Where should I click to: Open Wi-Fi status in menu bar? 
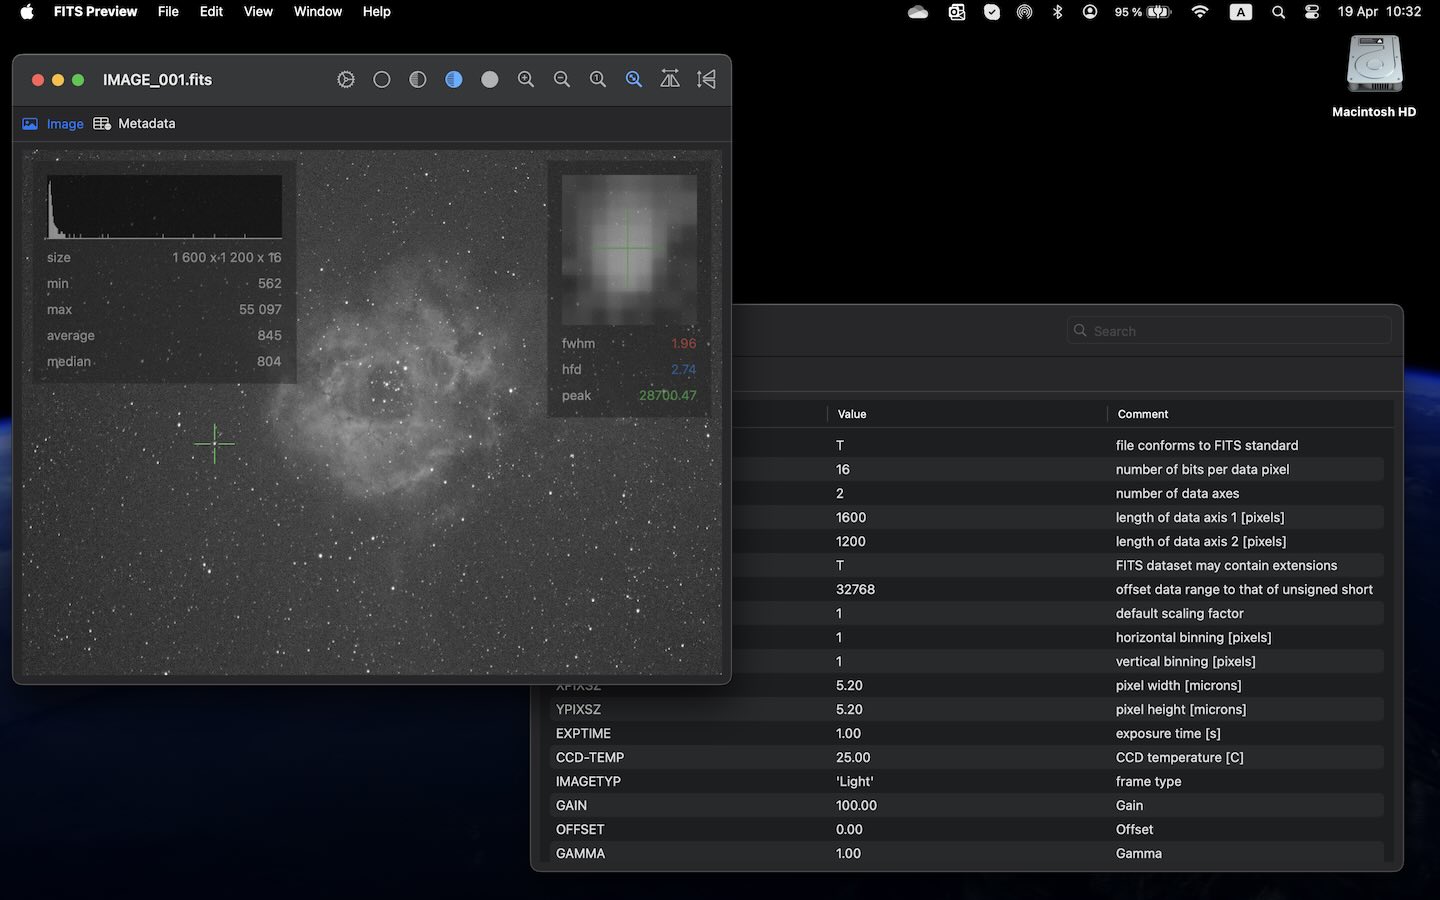[1200, 12]
